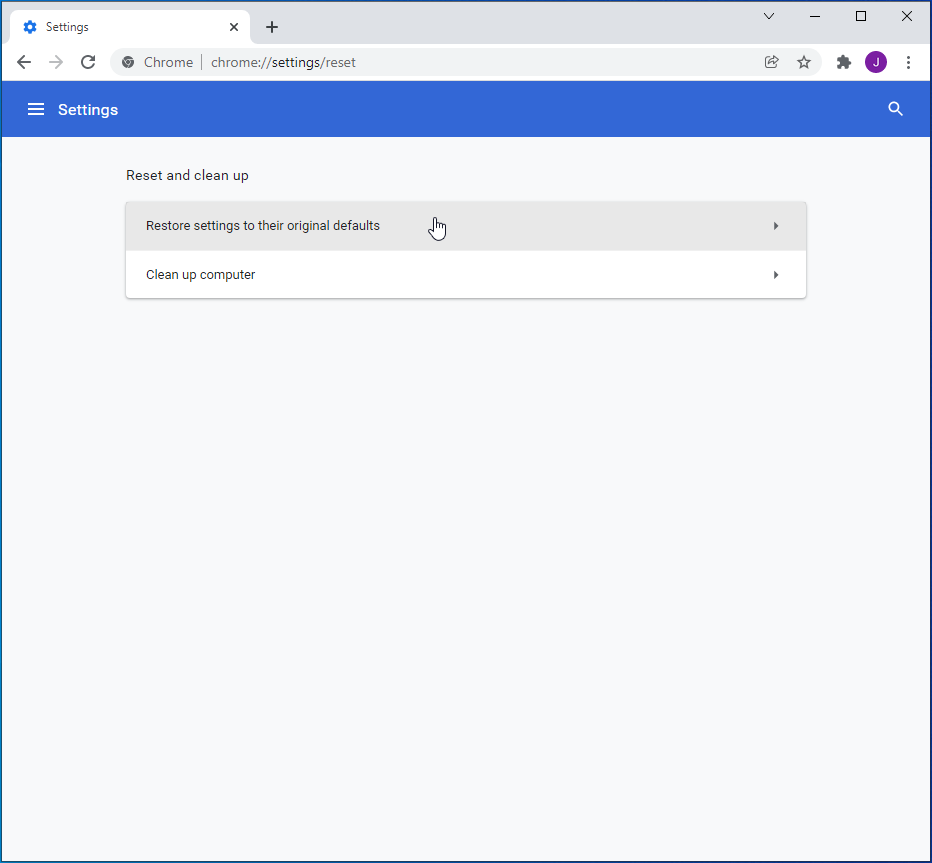Open the share icon in the toolbar
932x863 pixels.
[771, 62]
